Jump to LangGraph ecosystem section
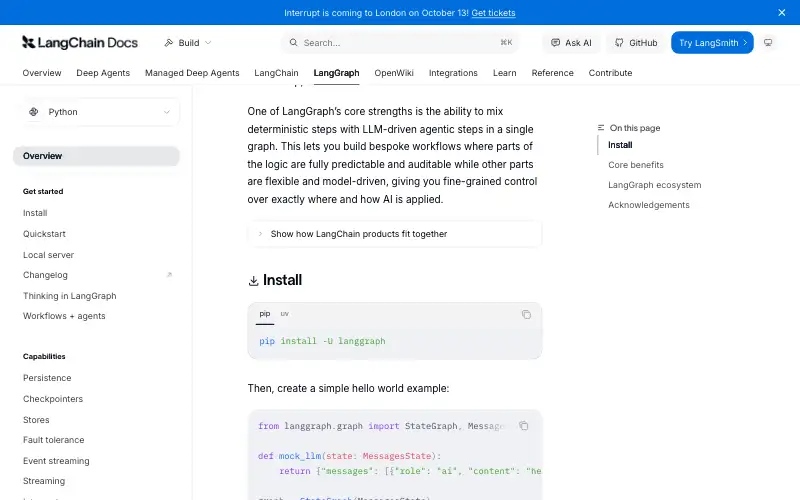Viewport: 800px width, 500px height. click(x=655, y=185)
